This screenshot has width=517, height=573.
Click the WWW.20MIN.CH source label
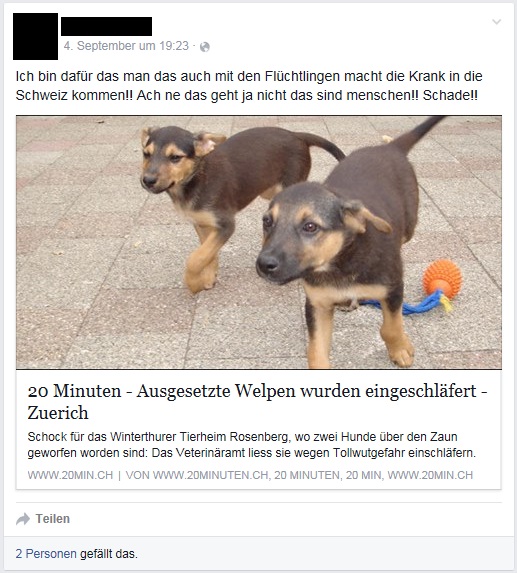pos(70,475)
